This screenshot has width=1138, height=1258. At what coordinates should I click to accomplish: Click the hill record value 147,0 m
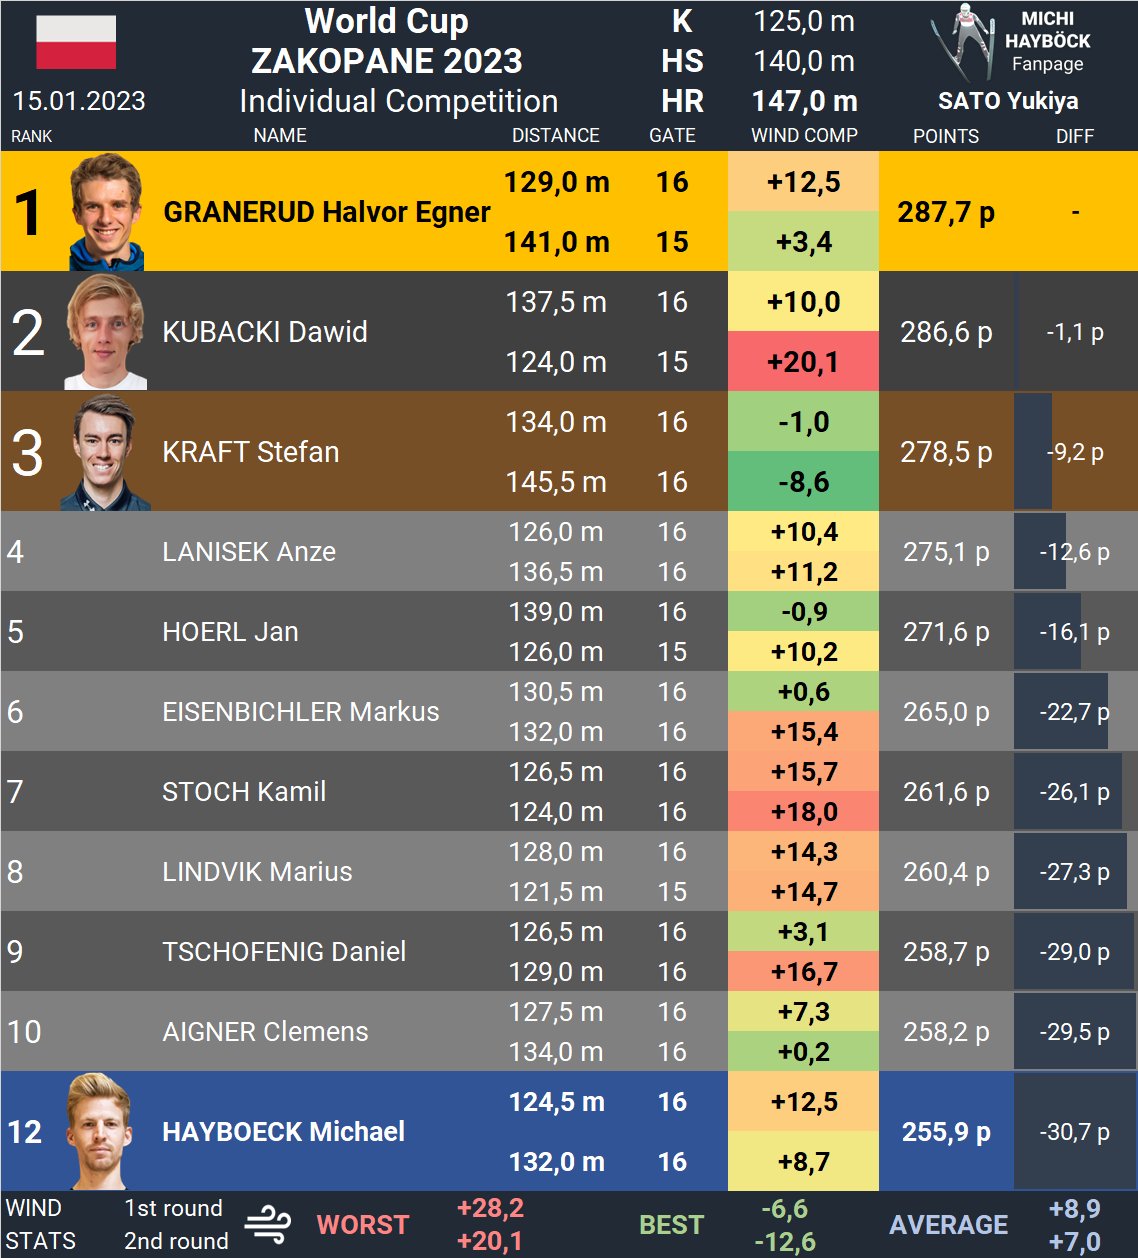click(805, 101)
